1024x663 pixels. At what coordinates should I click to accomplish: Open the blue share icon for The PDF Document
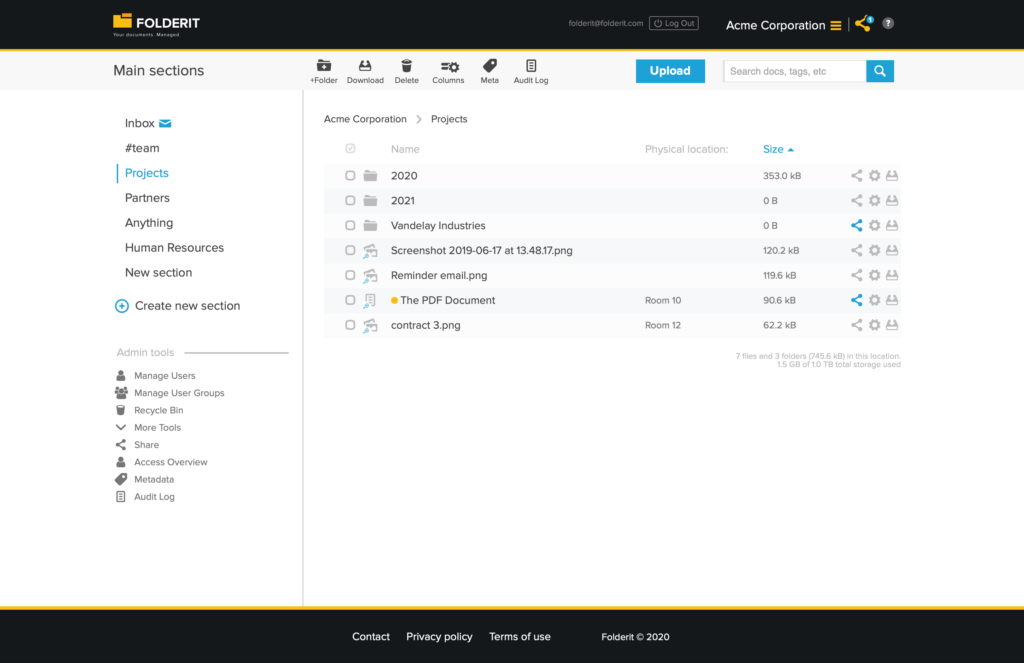pos(856,300)
